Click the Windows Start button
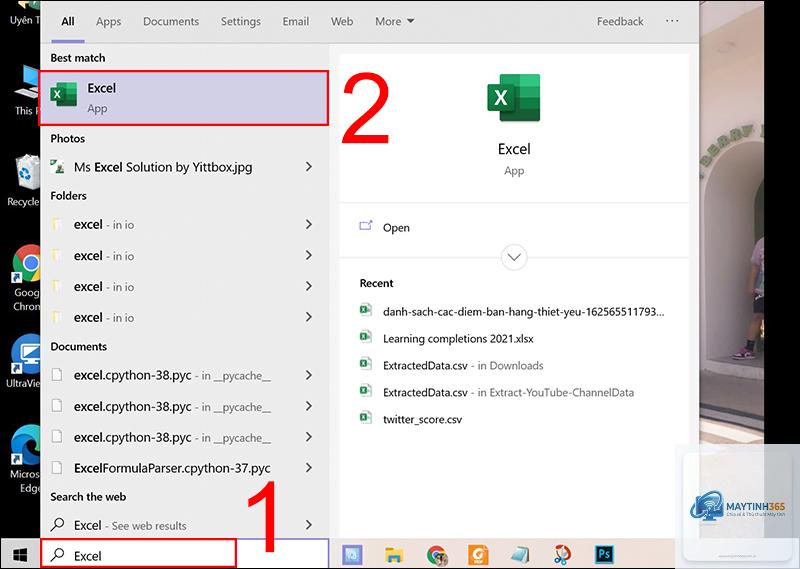800x569 pixels. coord(20,554)
